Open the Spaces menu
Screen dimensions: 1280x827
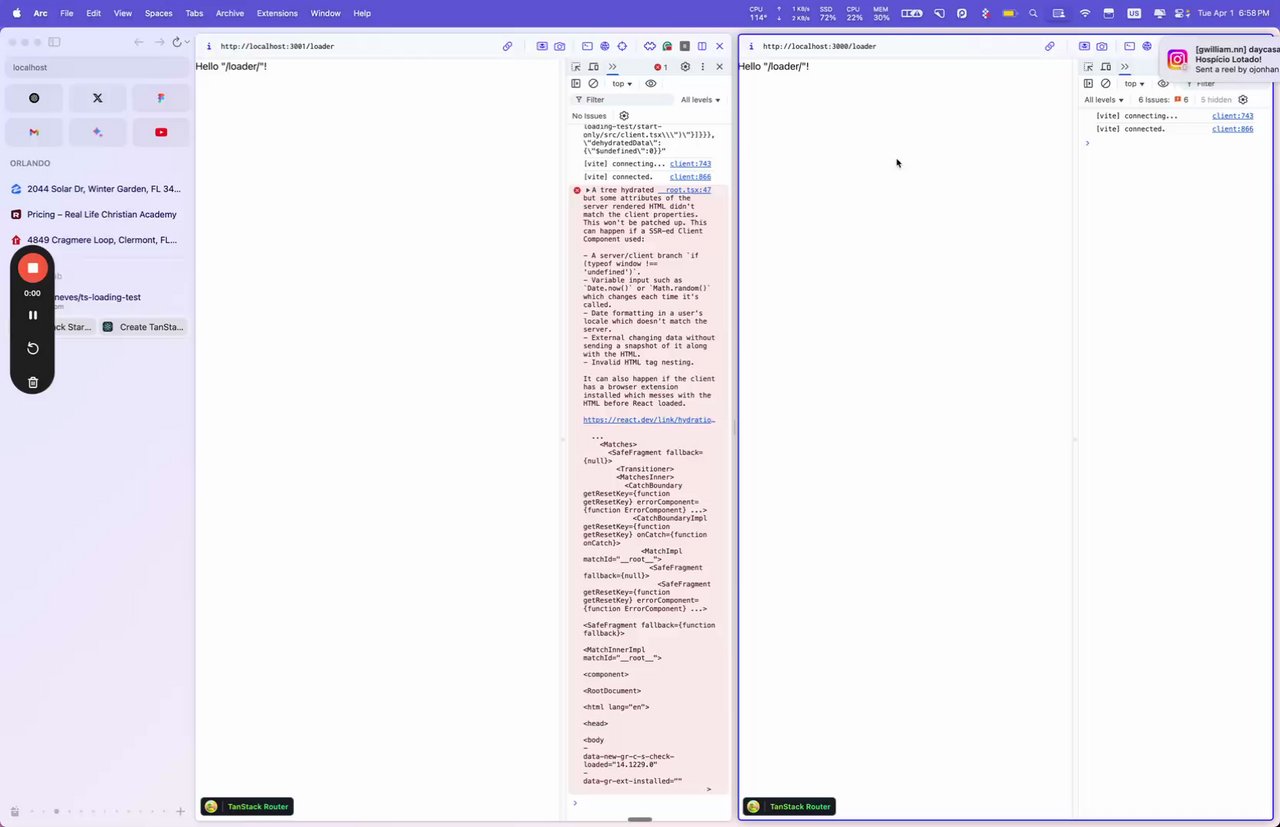tap(158, 13)
